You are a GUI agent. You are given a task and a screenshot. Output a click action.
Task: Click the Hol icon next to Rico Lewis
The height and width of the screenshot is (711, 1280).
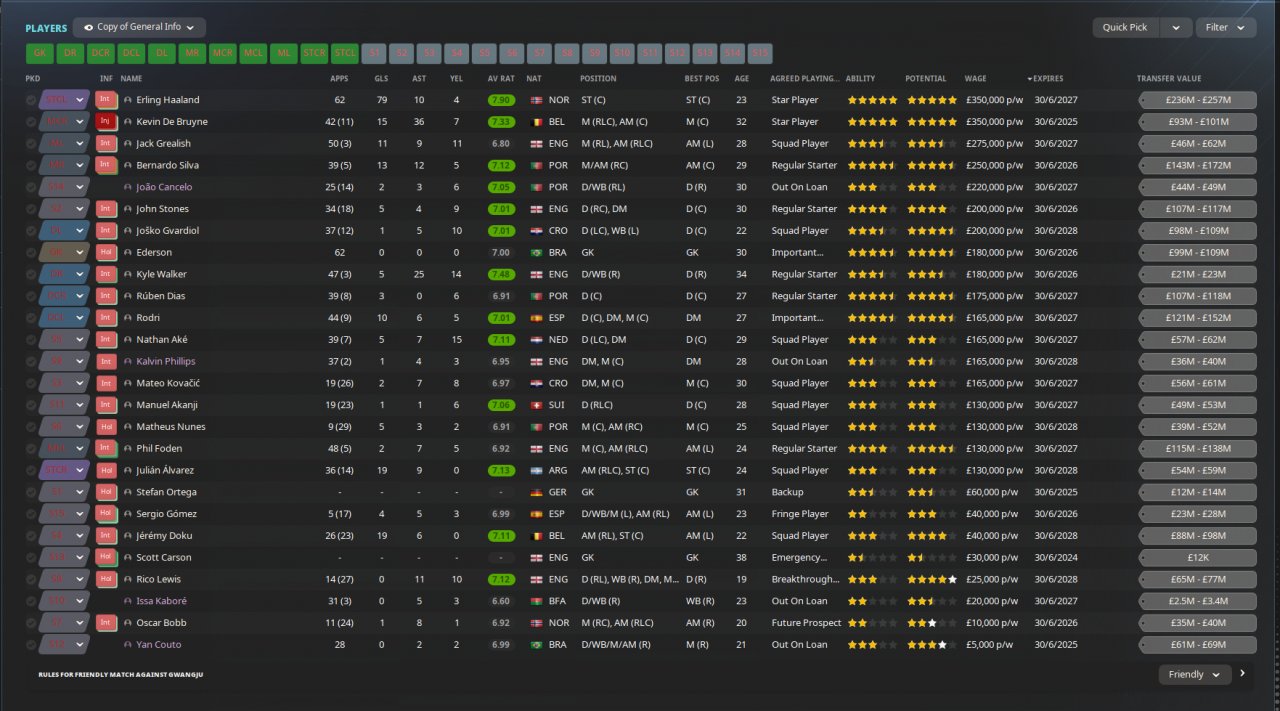pos(106,580)
